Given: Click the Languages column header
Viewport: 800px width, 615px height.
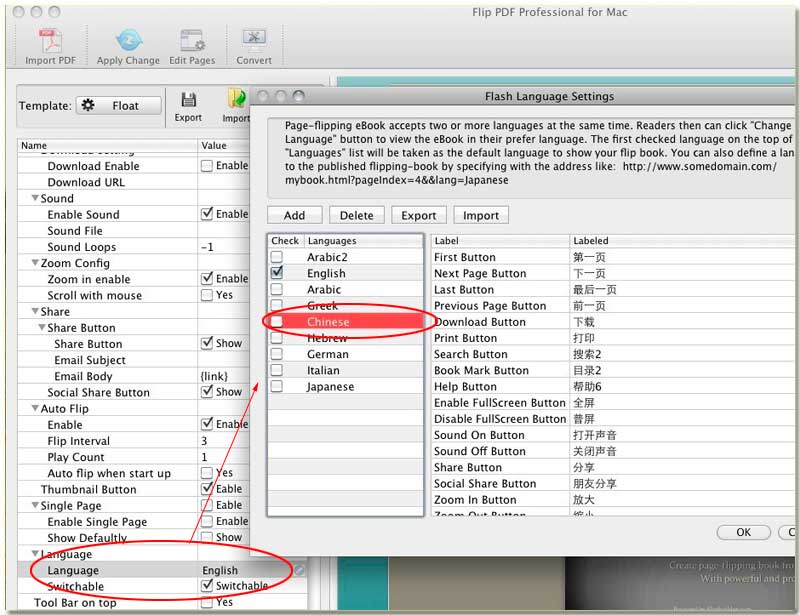Looking at the screenshot, I should pyautogui.click(x=364, y=240).
